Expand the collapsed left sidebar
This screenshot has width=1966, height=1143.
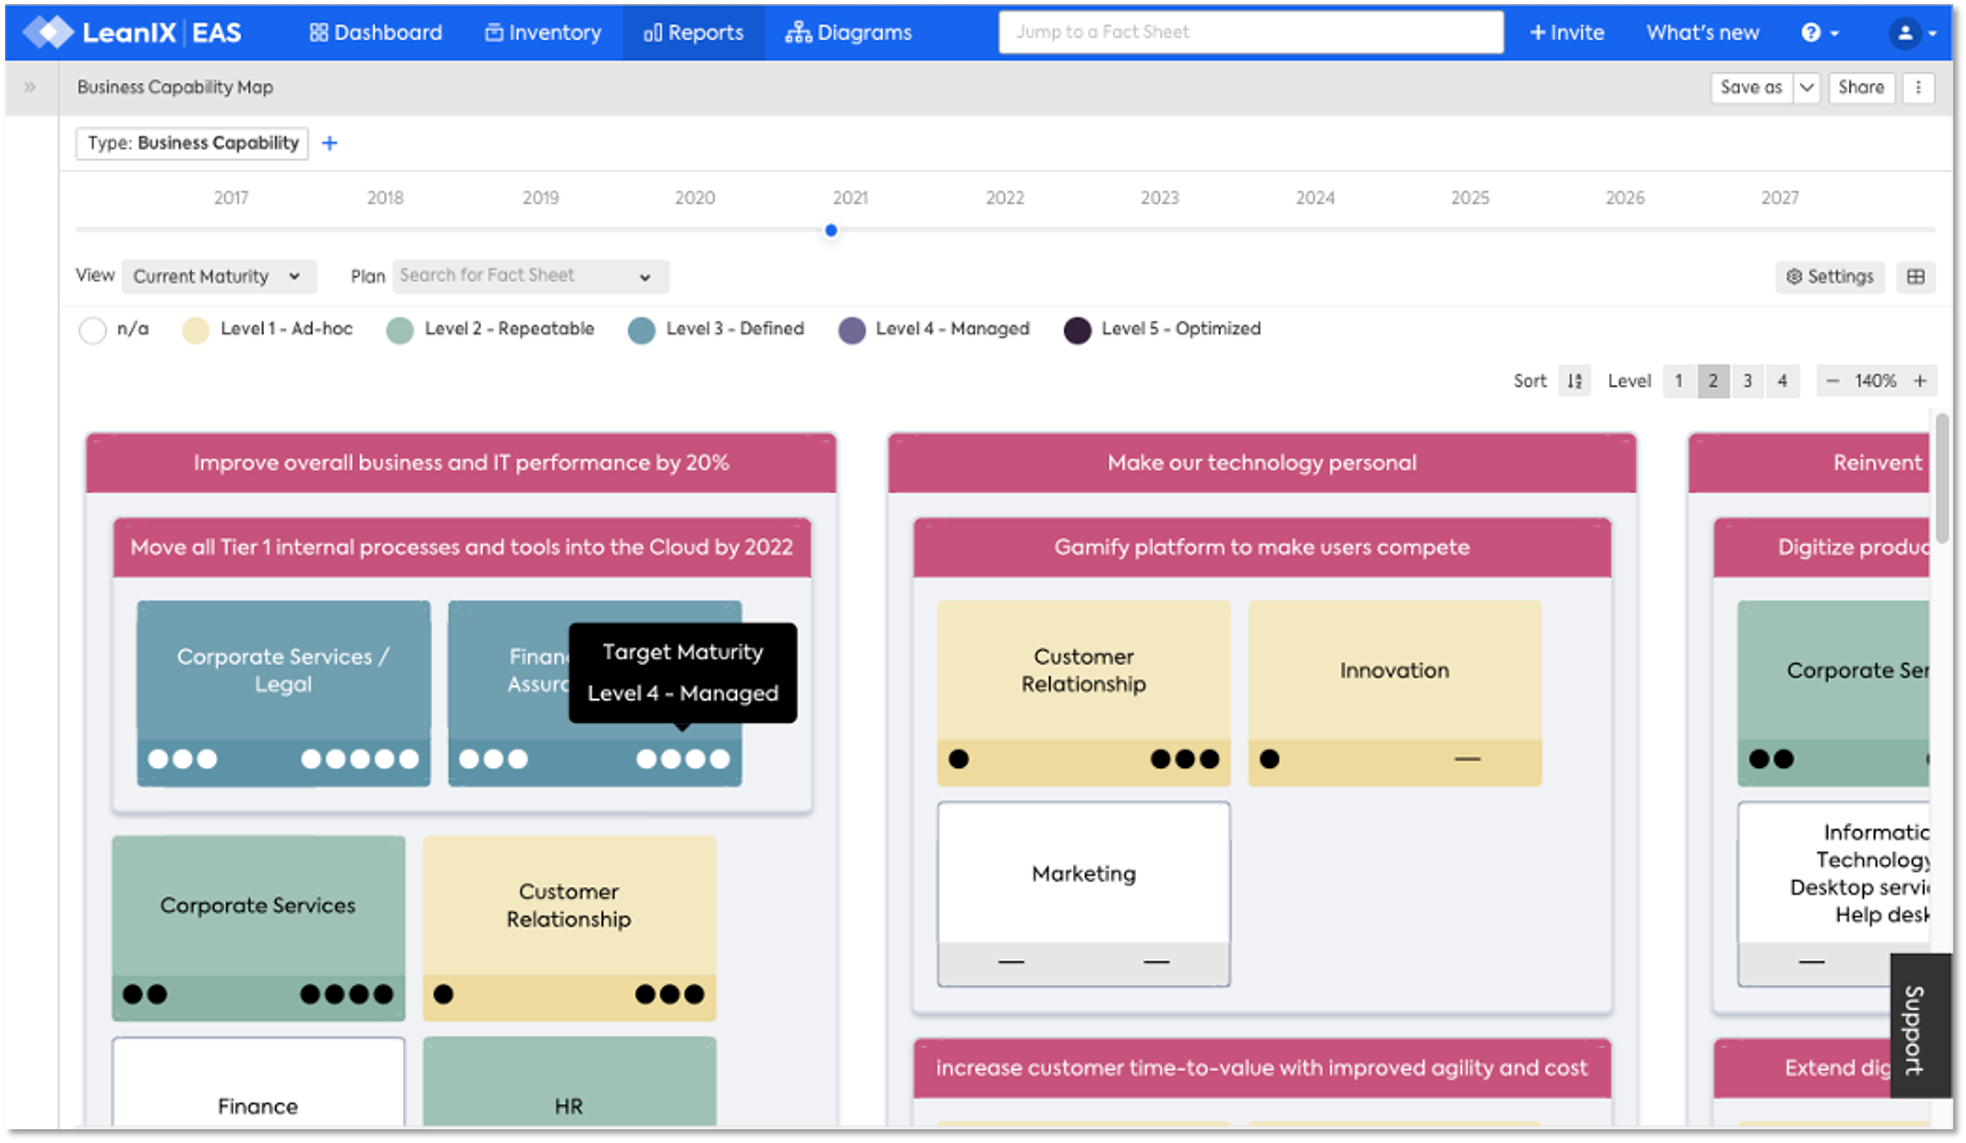[30, 87]
